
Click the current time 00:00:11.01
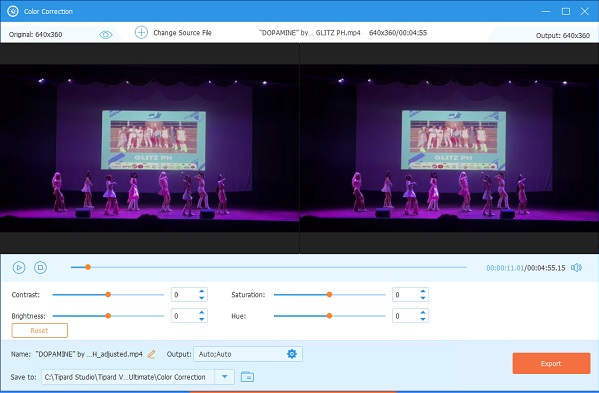pos(505,268)
